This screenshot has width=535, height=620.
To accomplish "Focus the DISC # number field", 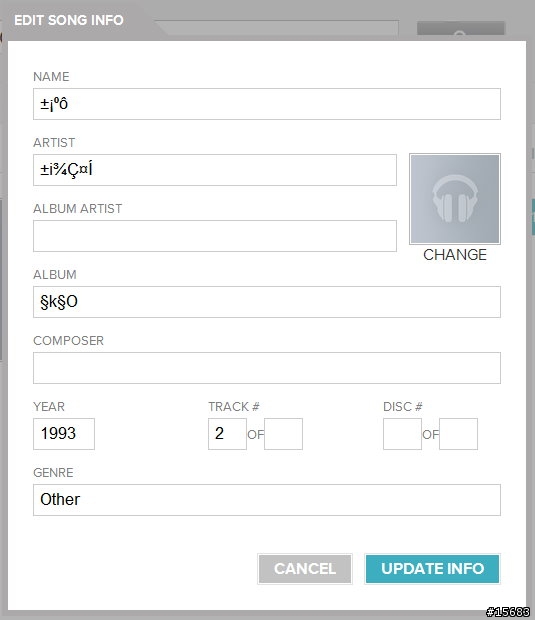I will click(402, 434).
